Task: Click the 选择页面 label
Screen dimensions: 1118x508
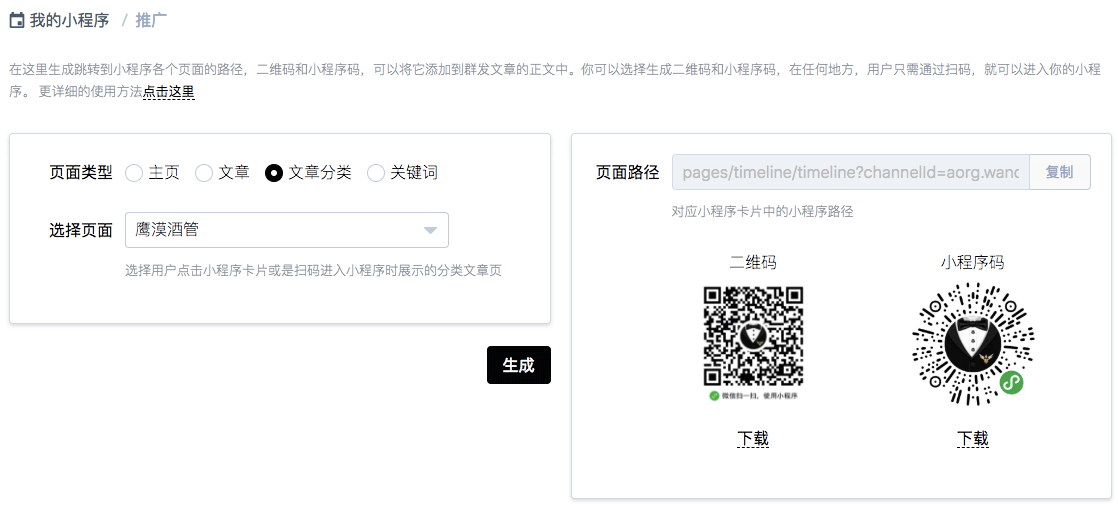Action: [81, 230]
